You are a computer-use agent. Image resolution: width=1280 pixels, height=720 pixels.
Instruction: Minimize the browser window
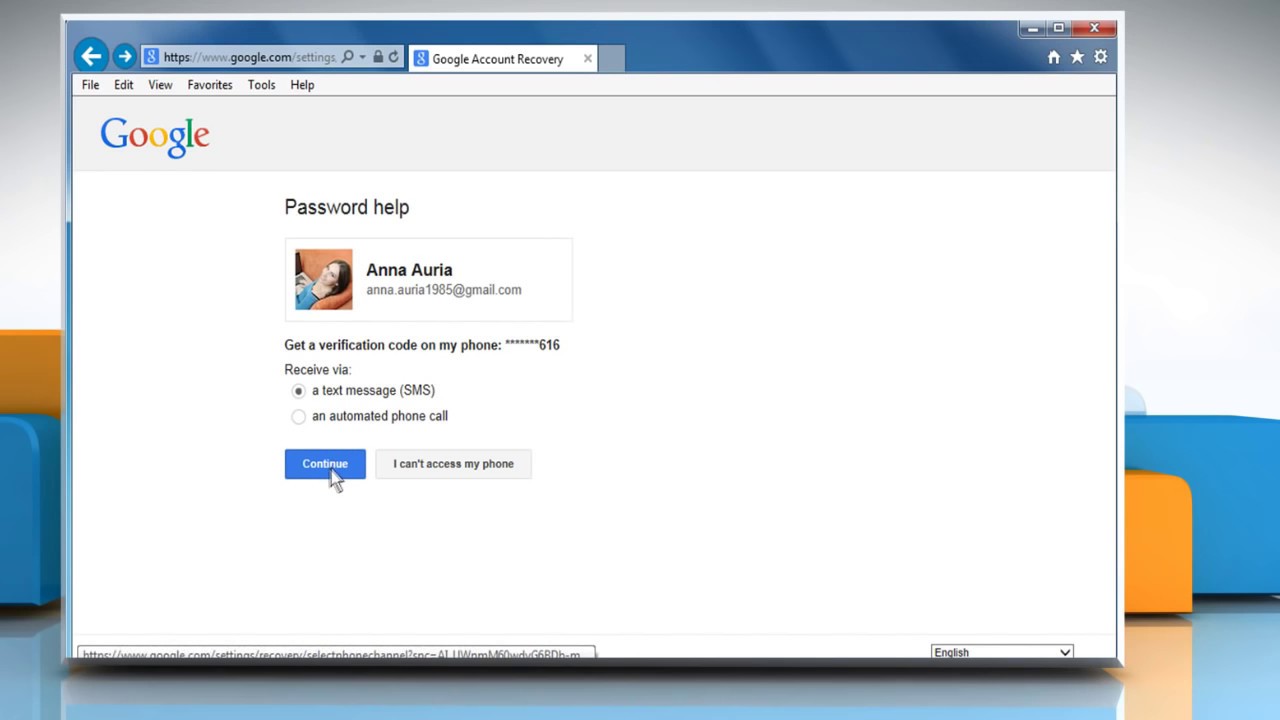pyautogui.click(x=1033, y=28)
